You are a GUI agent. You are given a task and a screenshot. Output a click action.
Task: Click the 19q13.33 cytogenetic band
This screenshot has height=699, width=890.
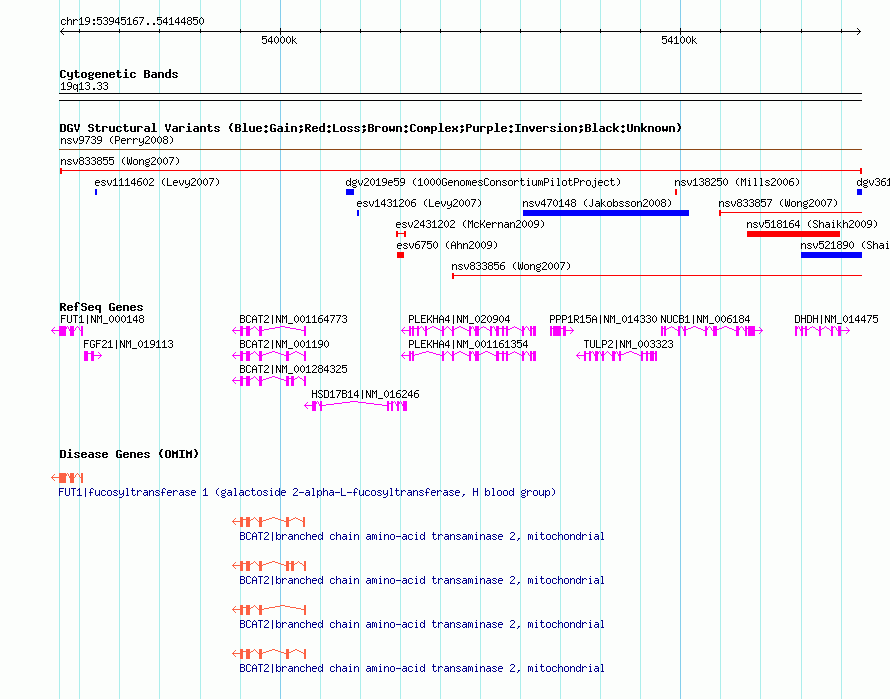(x=460, y=97)
